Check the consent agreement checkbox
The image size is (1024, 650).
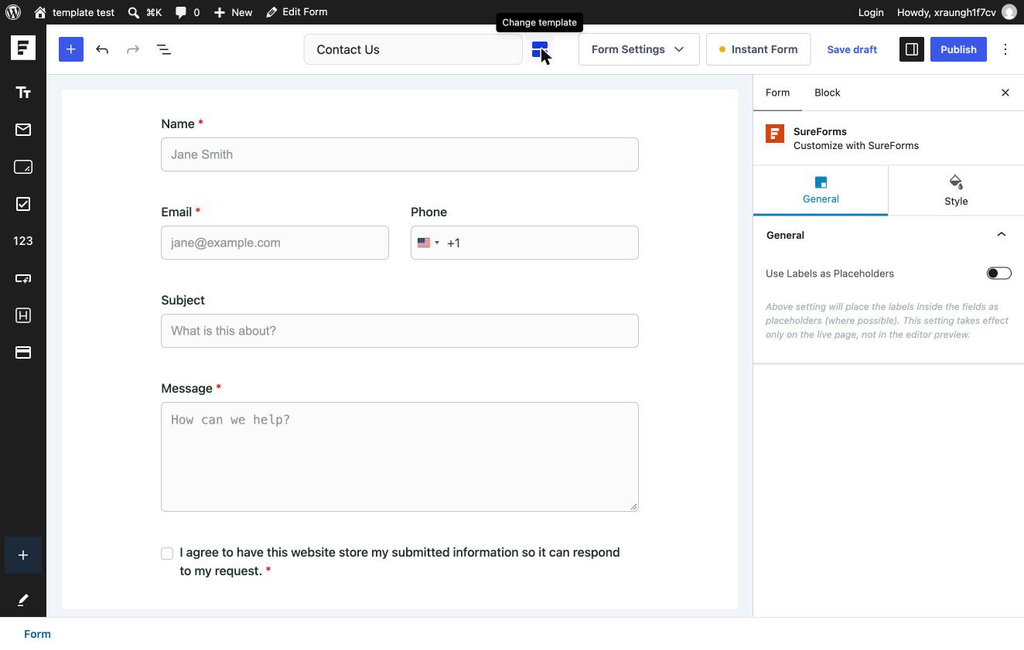click(167, 553)
